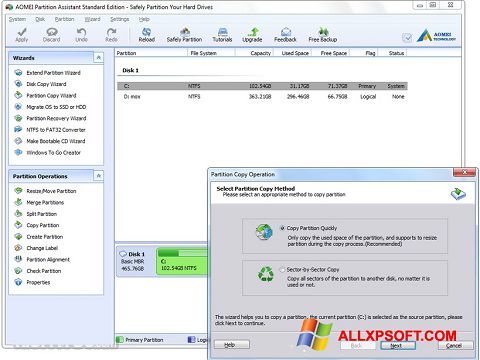Click the AOMEI Technology logo
480x360 pixels.
pyautogui.click(x=436, y=36)
